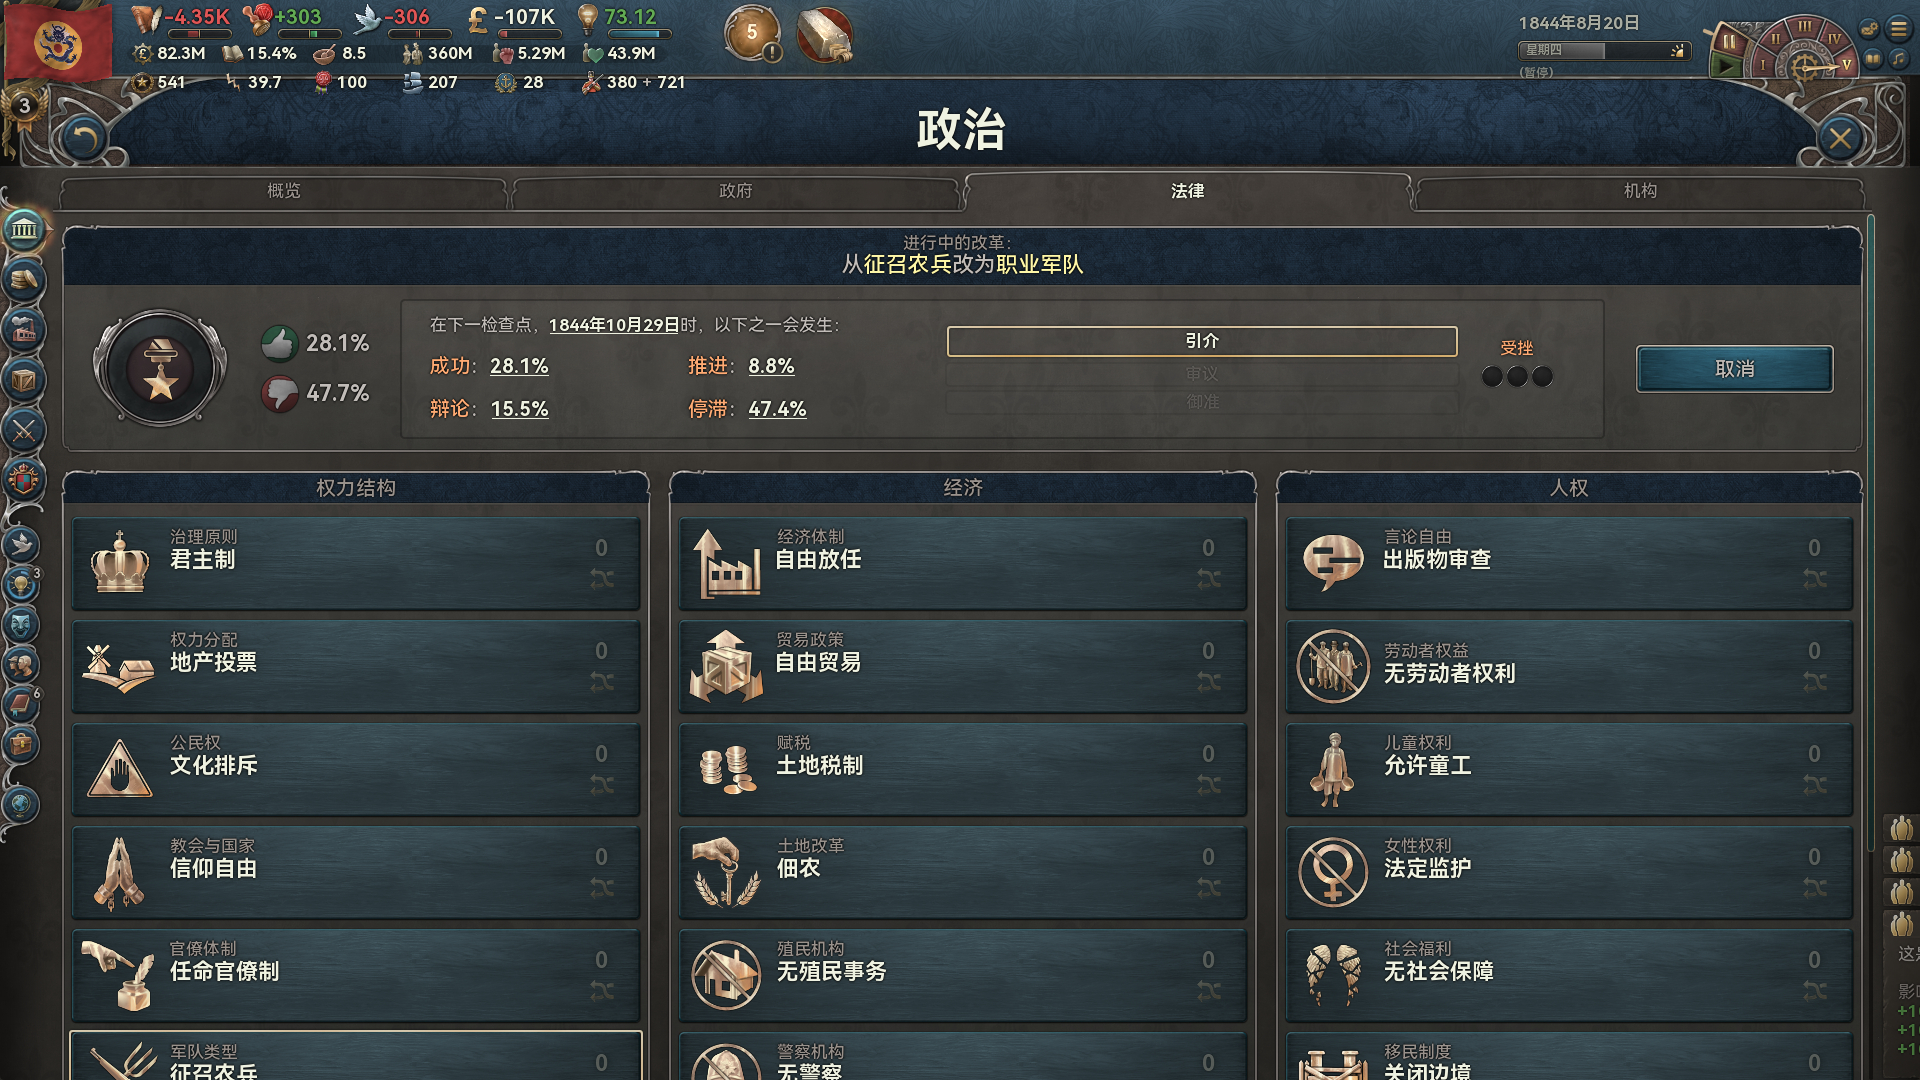Switch to the 政府 tab

[735, 191]
